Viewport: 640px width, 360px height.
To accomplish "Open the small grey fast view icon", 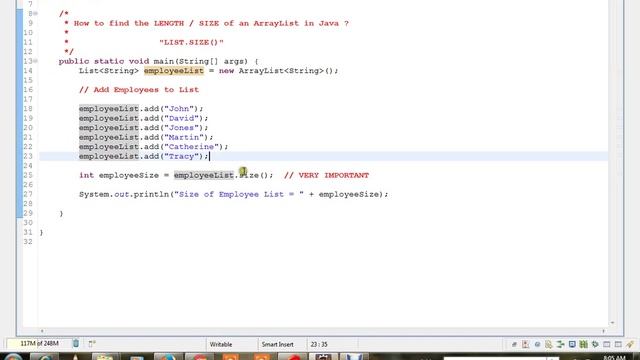I will click(x=514, y=344).
